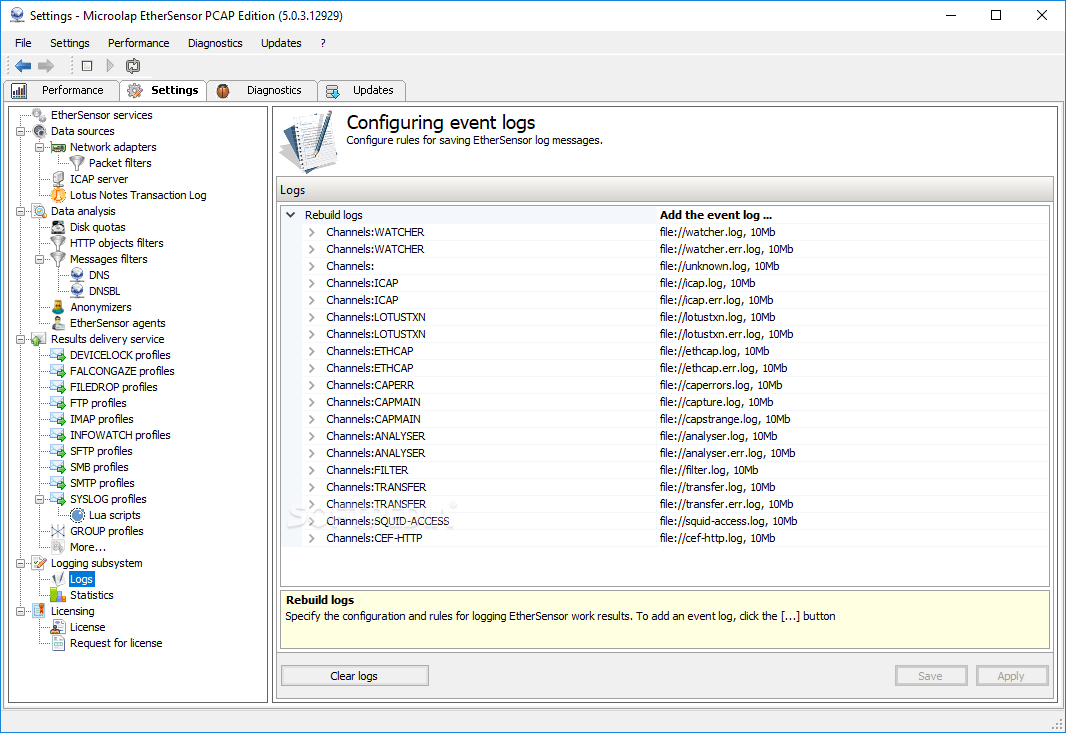Select IMAP profiles in the tree
This screenshot has width=1066, height=733.
[102, 419]
